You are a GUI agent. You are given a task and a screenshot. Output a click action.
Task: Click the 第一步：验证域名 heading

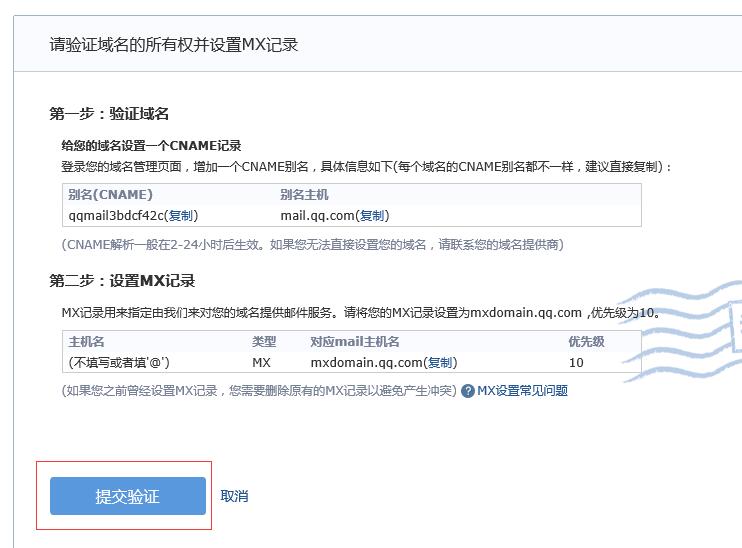(x=109, y=114)
